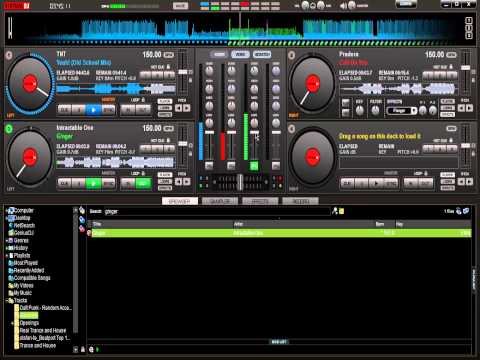This screenshot has height=360, width=480.
Task: Click the play button on the empty deck
Action: click(376, 183)
